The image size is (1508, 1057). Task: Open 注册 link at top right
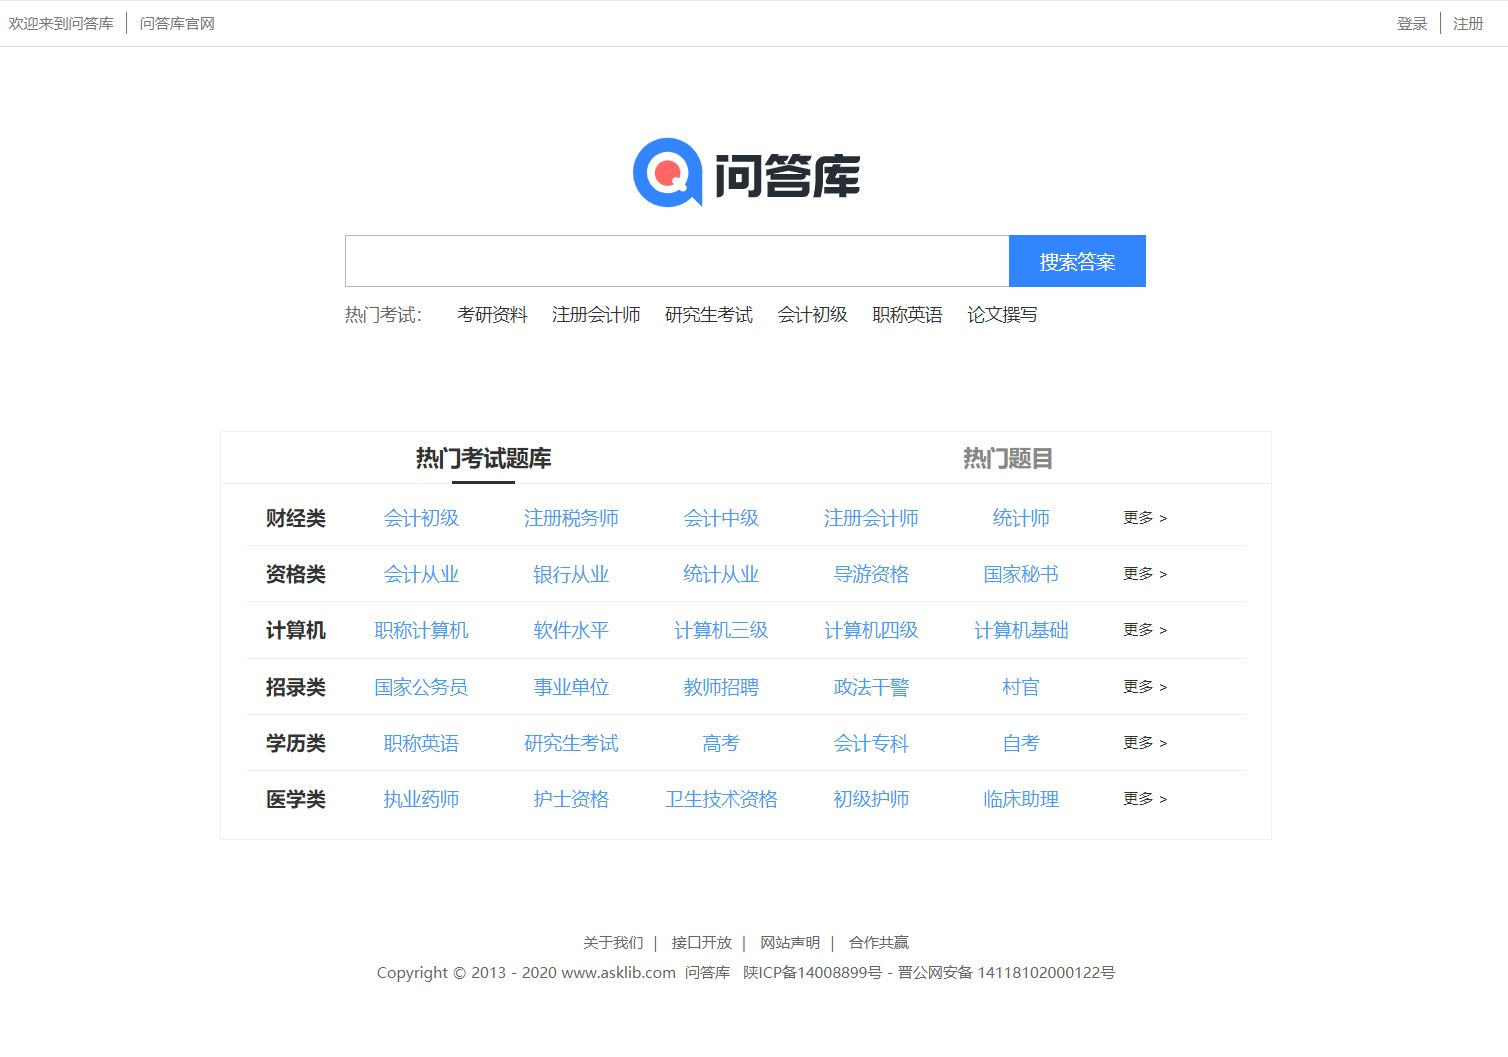(1468, 23)
